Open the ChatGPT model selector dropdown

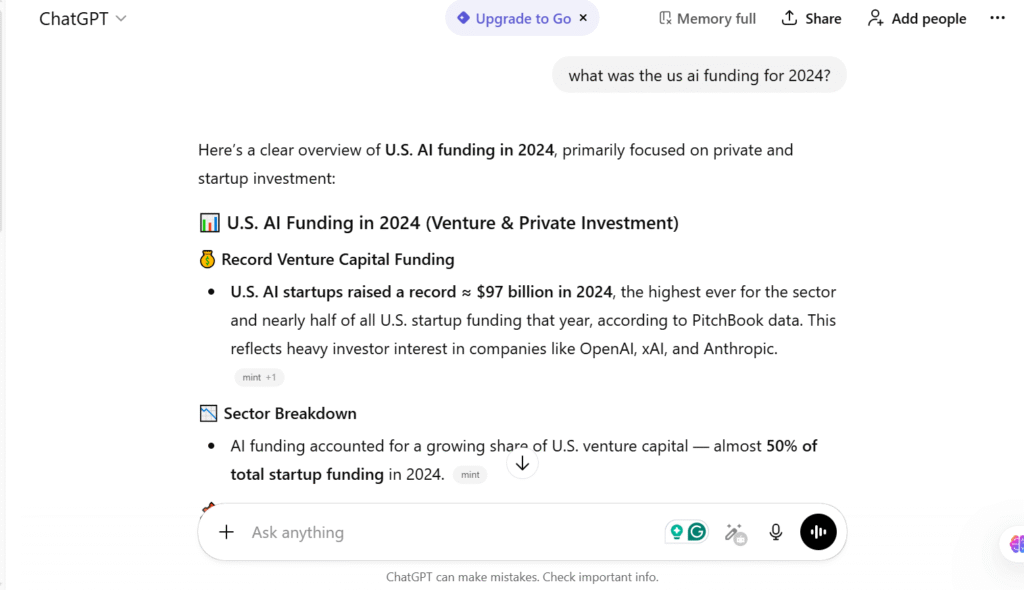[83, 18]
